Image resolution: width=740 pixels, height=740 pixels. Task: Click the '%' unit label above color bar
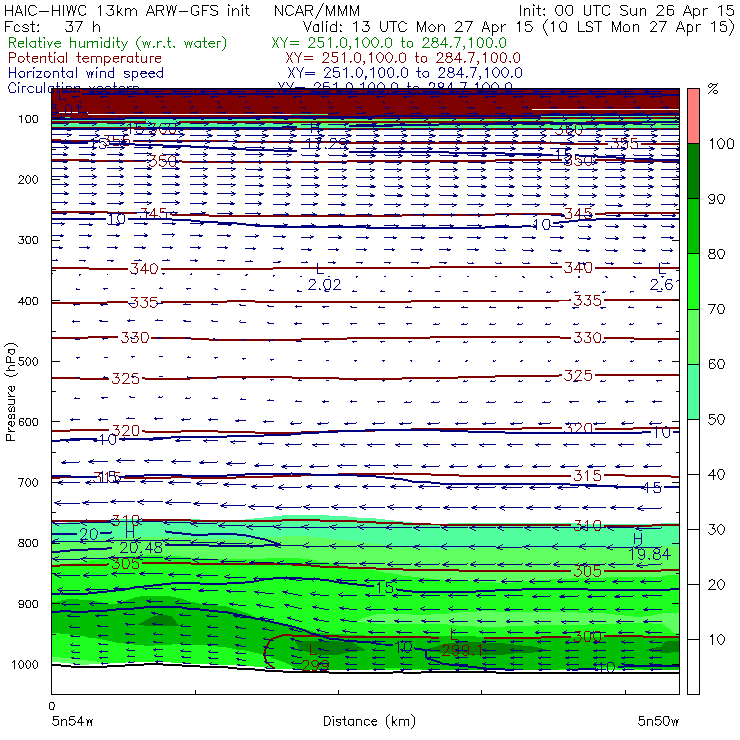click(x=713, y=89)
